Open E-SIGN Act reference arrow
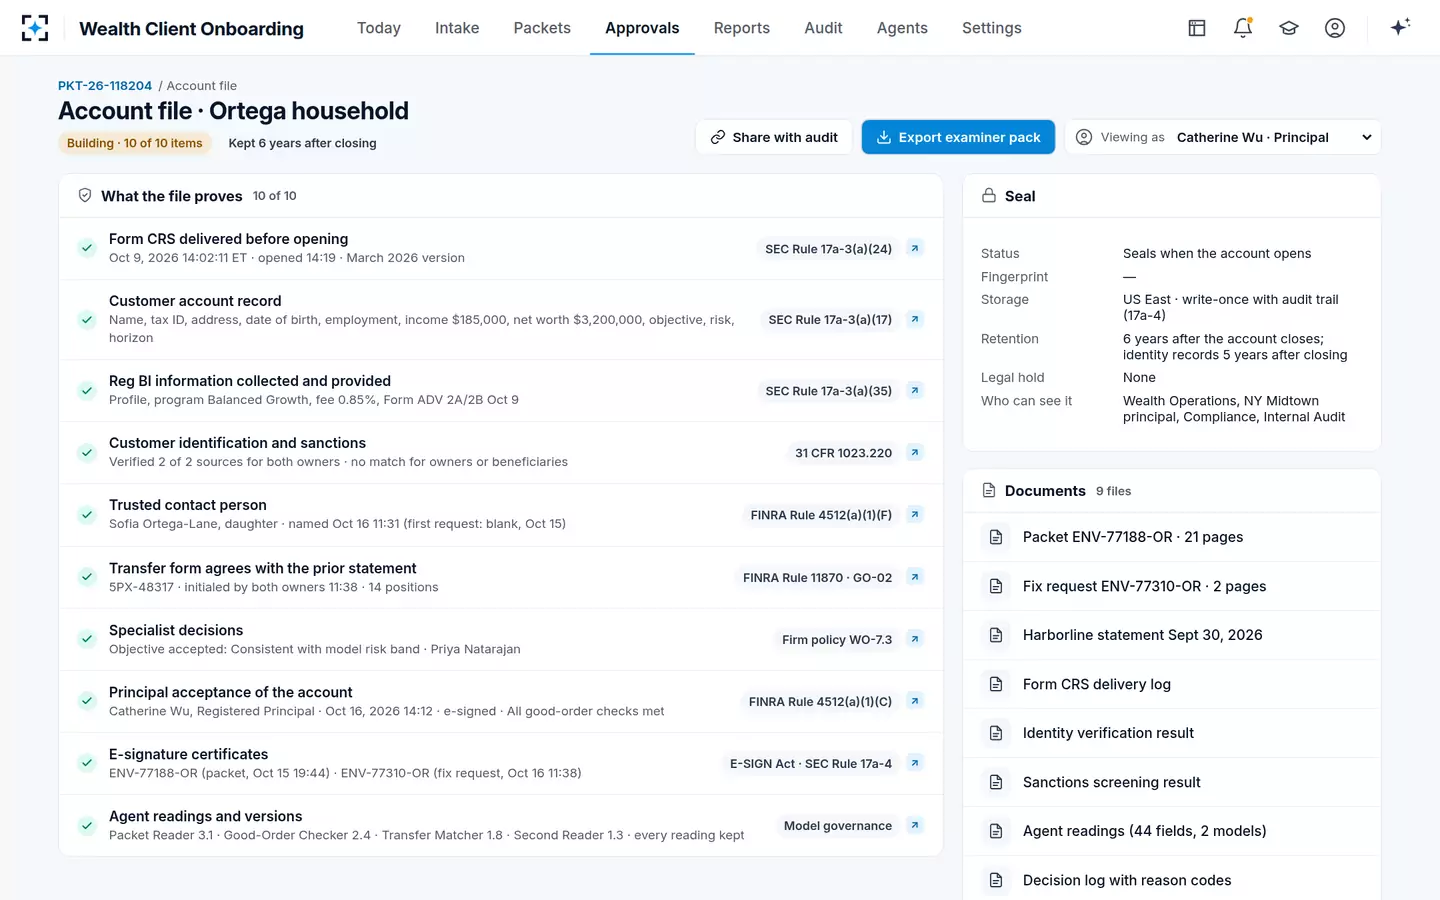 [914, 763]
